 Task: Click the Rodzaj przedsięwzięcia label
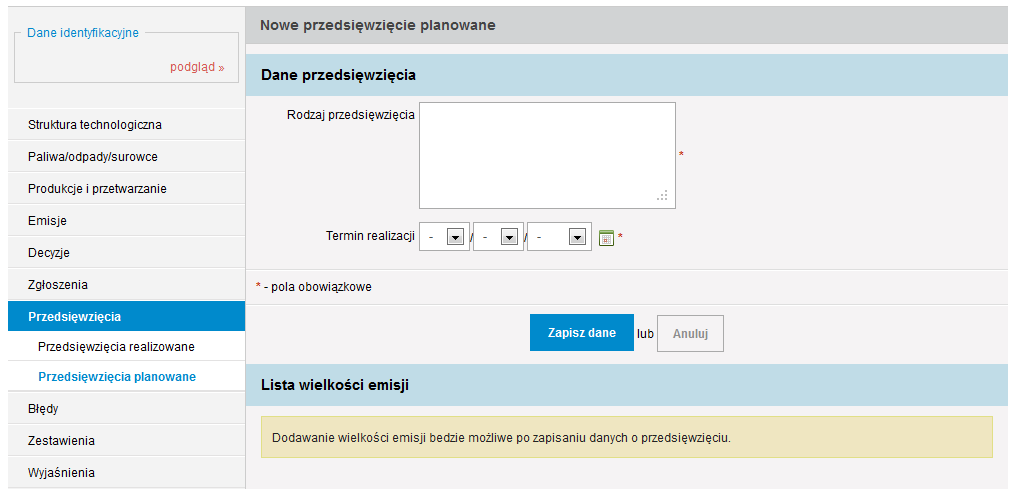pos(351,115)
